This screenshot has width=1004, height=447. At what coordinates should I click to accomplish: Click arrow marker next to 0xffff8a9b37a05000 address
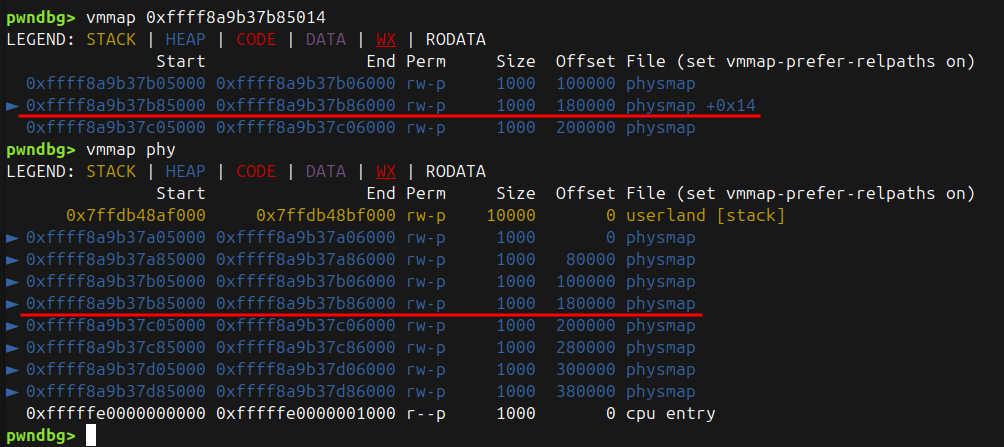pyautogui.click(x=13, y=238)
